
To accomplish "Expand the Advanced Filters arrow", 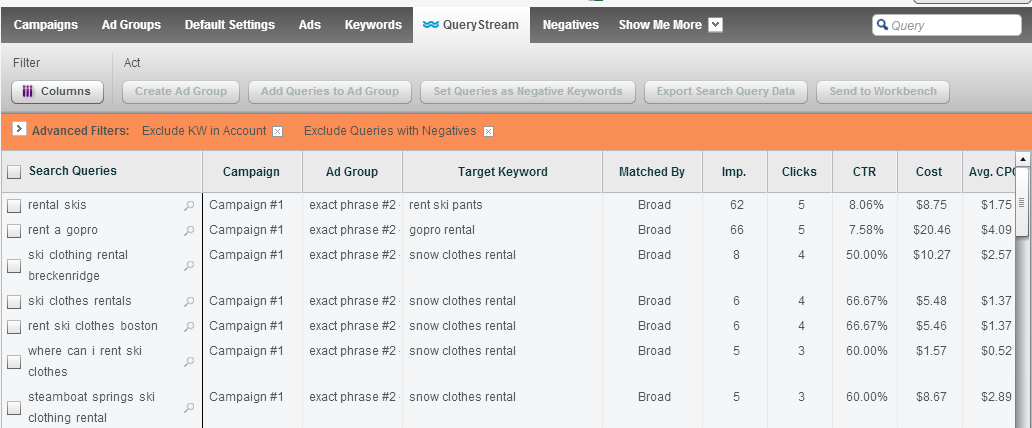I will pos(19,128).
